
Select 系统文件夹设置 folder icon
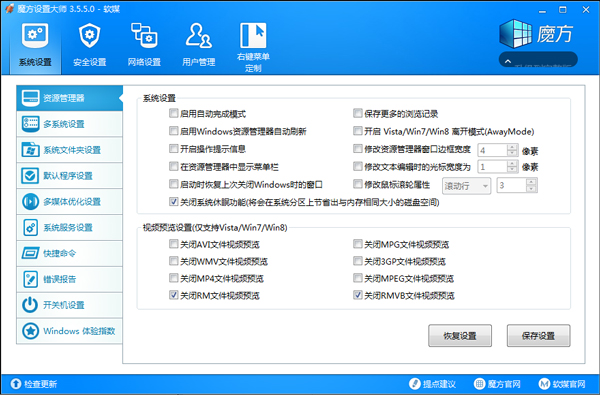click(30, 150)
